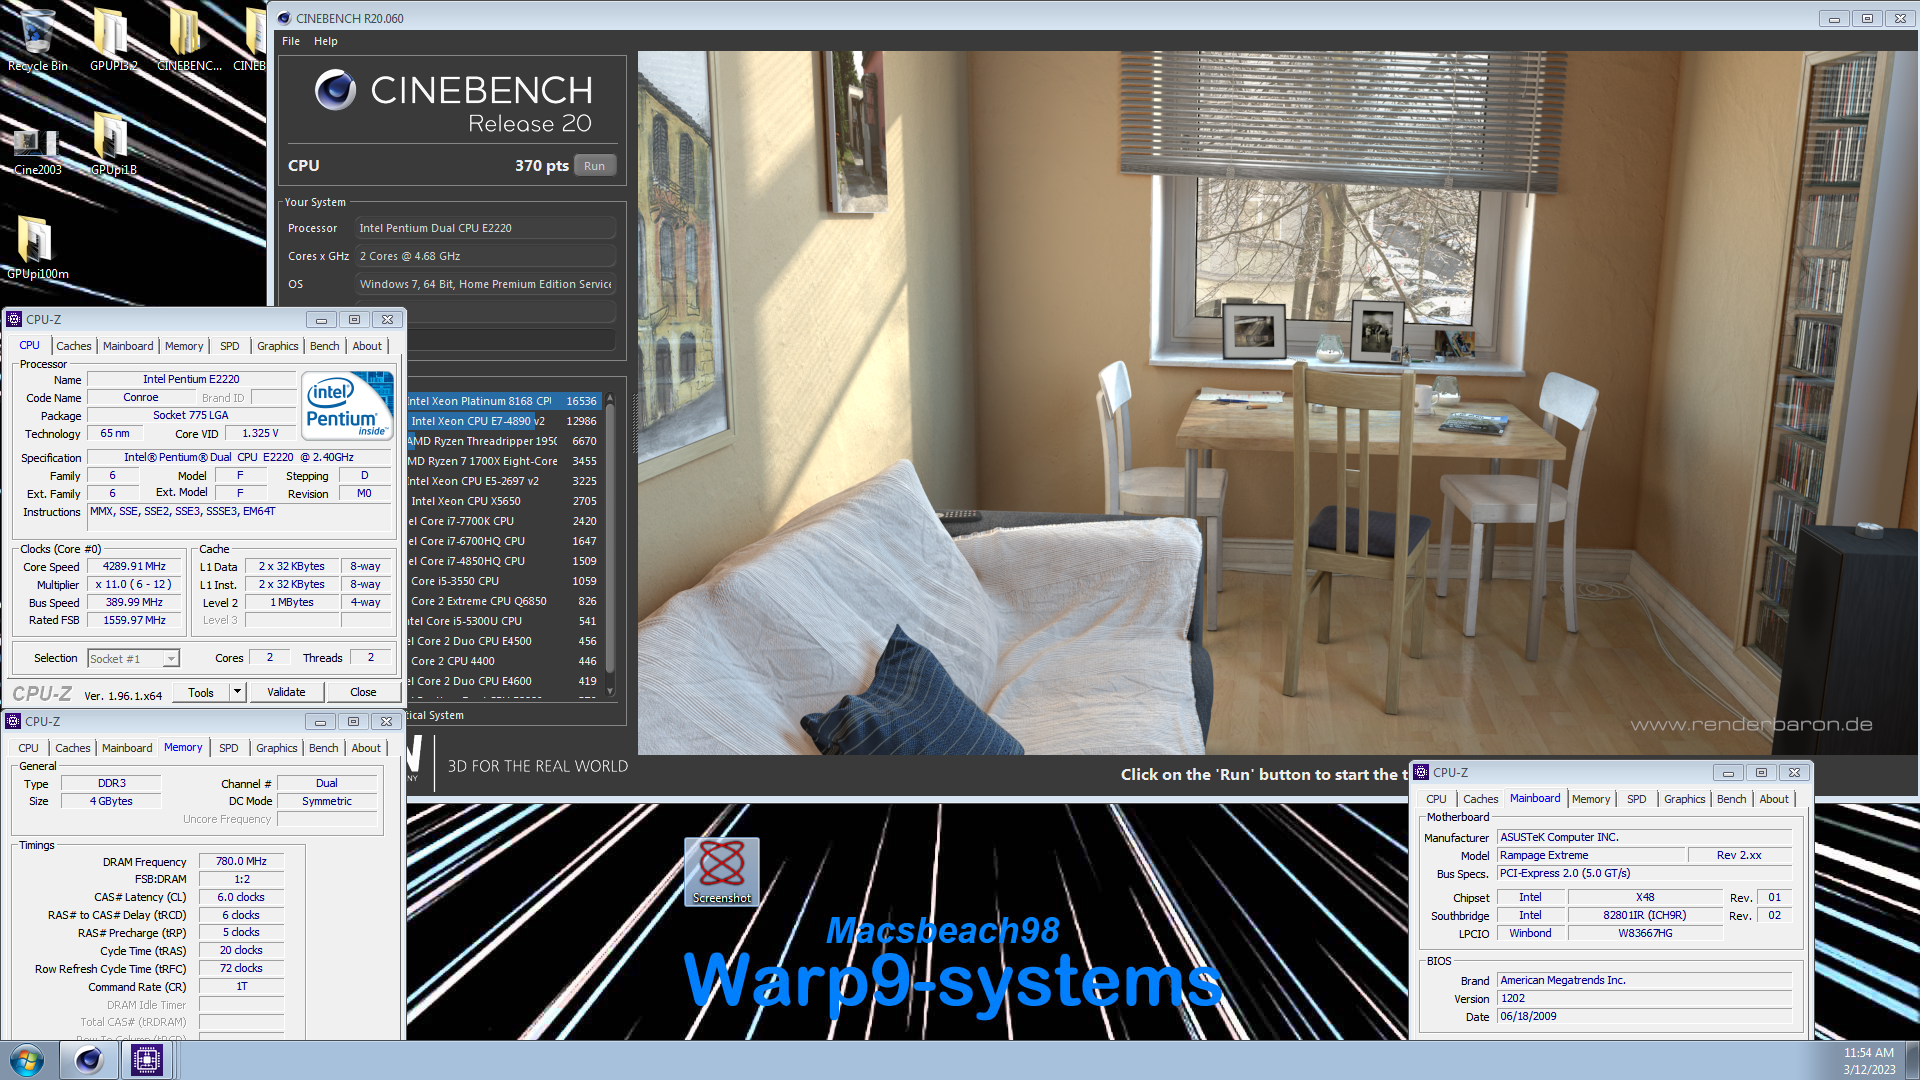Open the File menu in Cinebench
1920x1080 pixels.
click(x=291, y=41)
